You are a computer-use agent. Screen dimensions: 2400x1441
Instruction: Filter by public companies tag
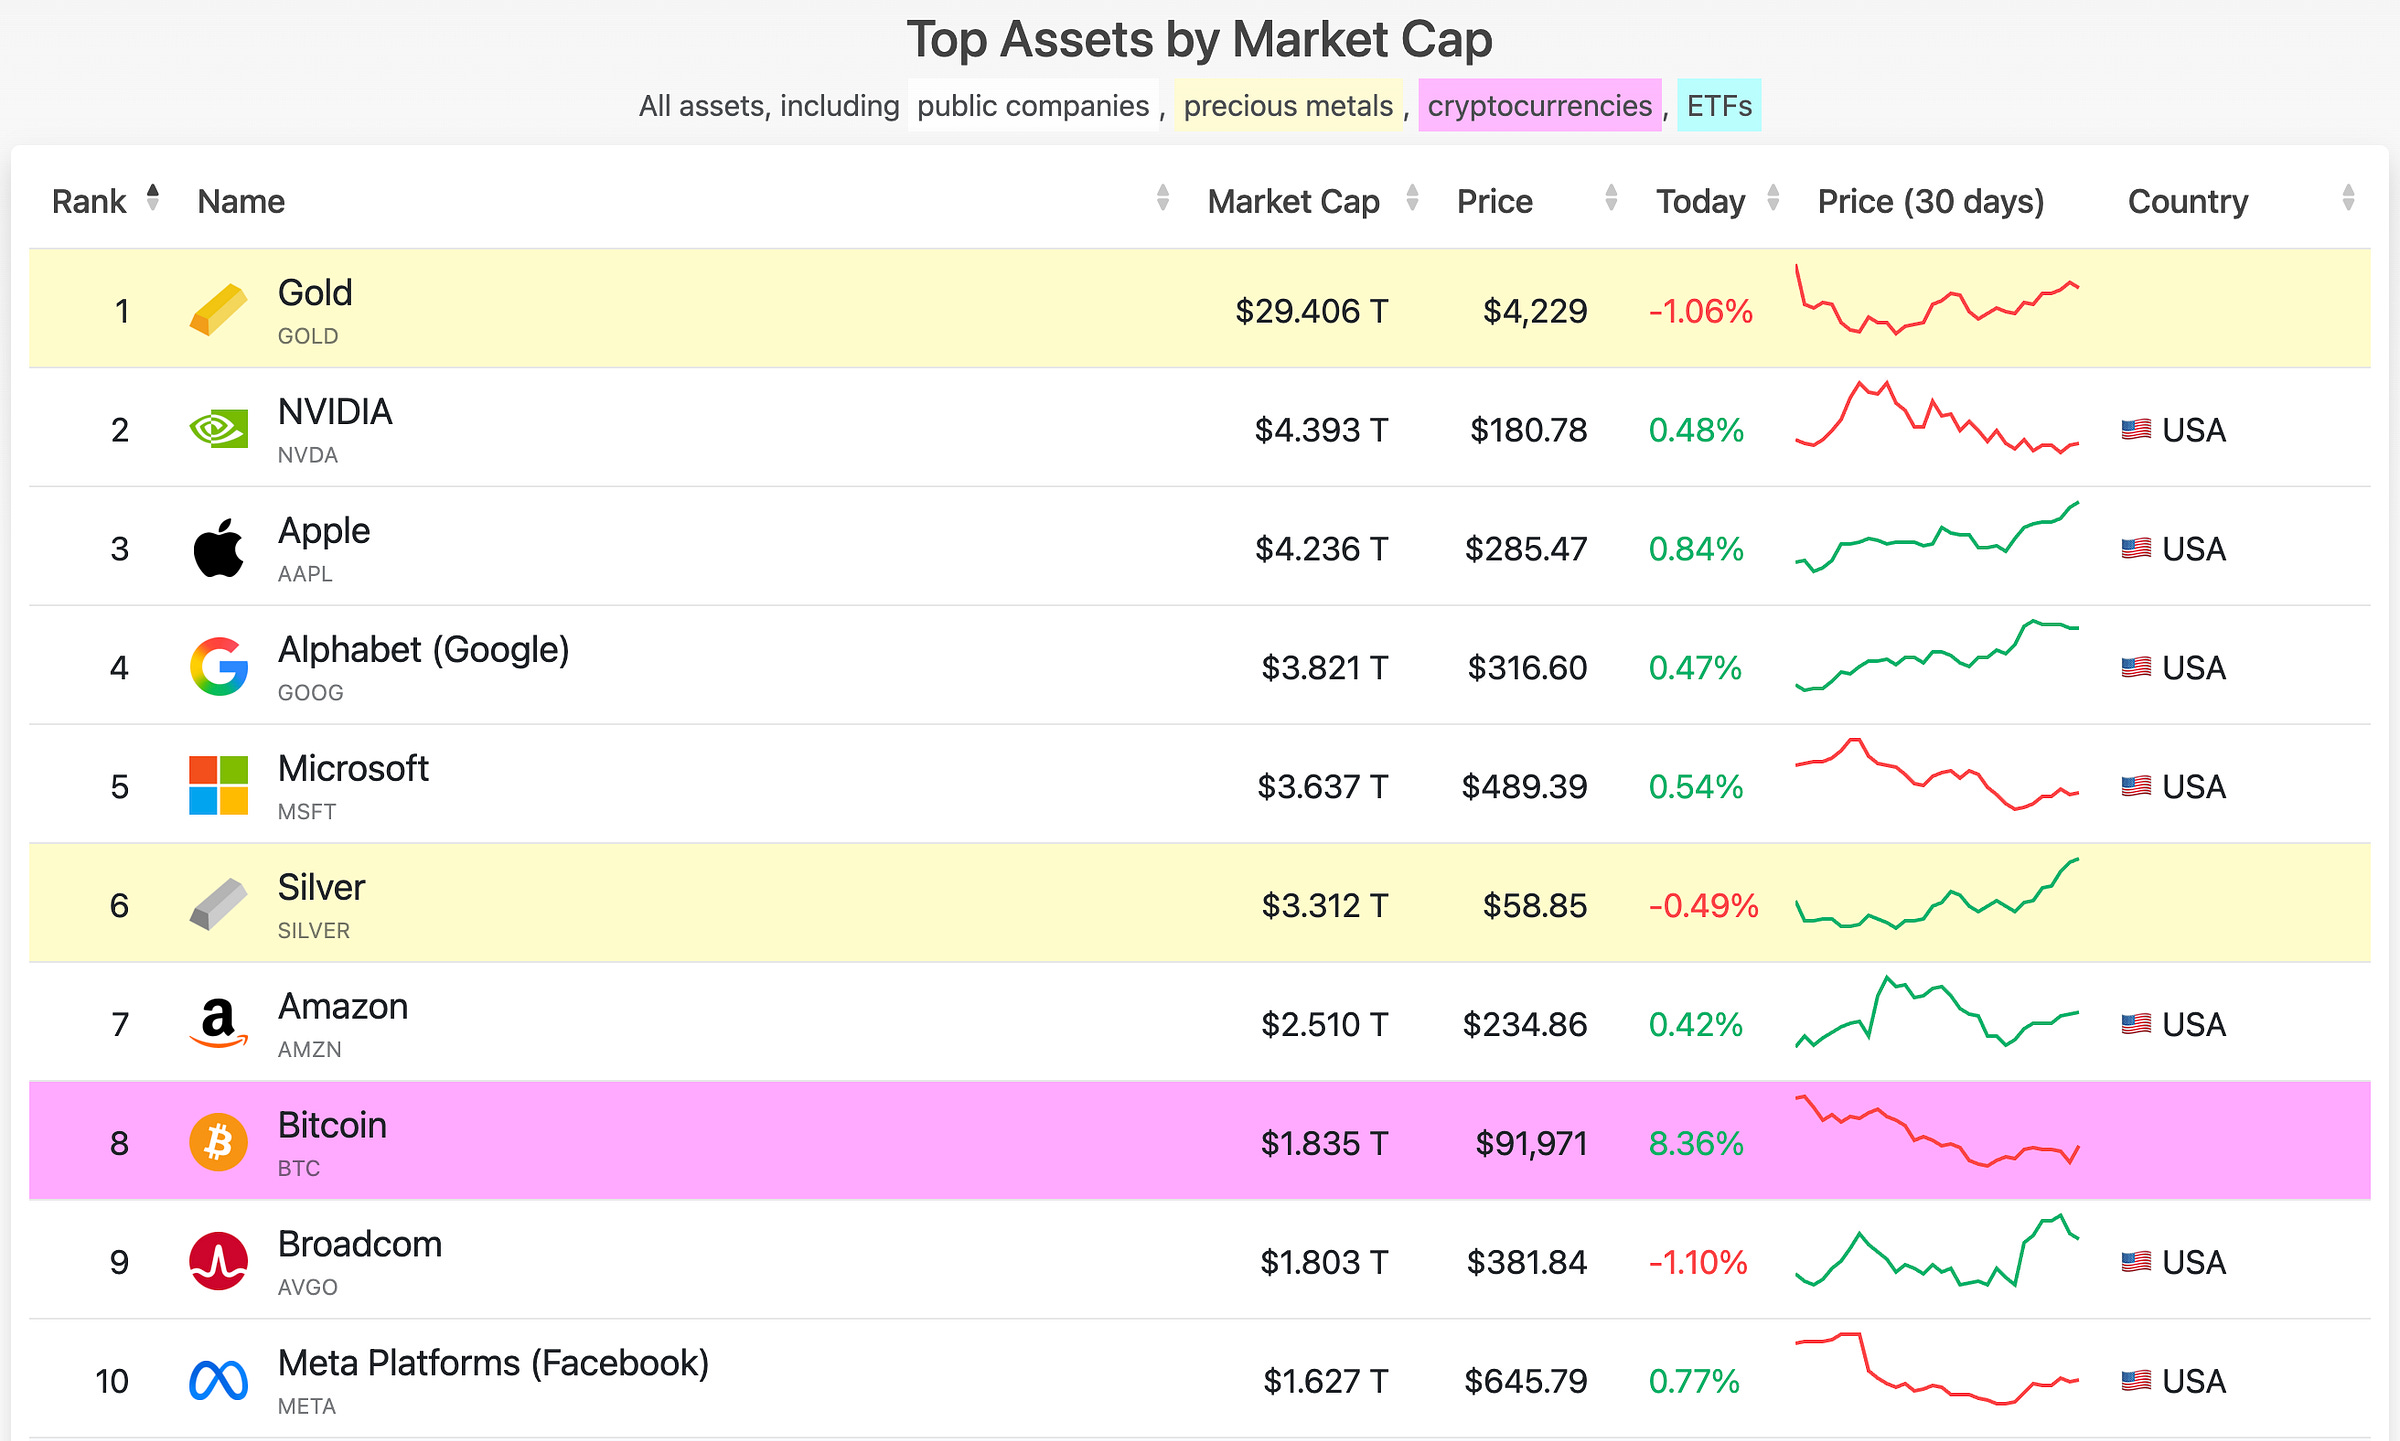pyautogui.click(x=1033, y=106)
